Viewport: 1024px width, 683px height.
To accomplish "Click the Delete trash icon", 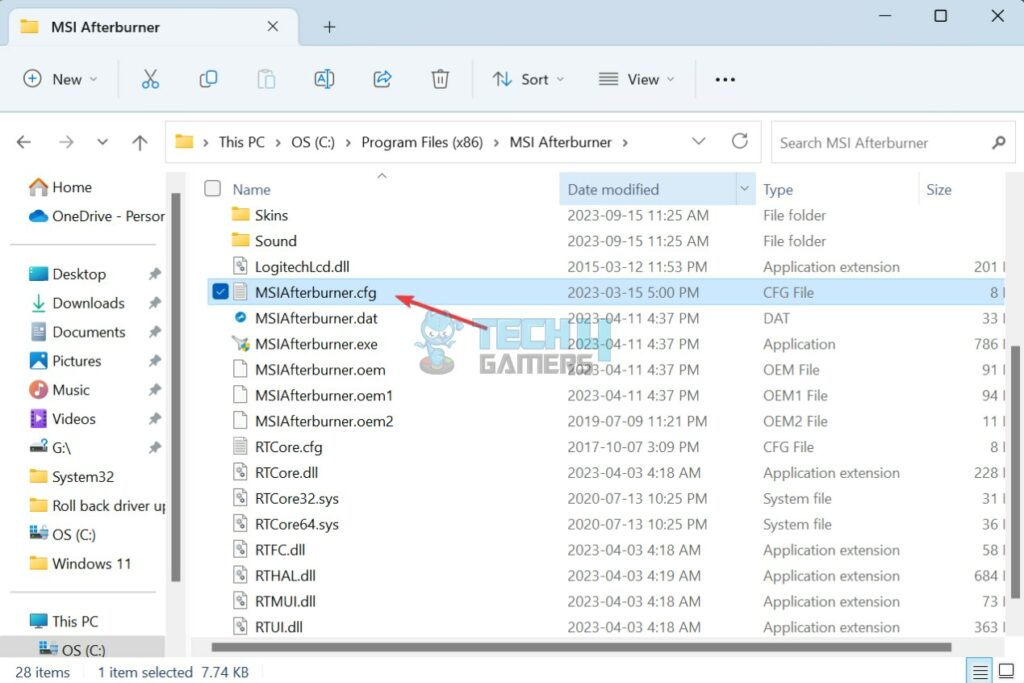I will pyautogui.click(x=440, y=79).
